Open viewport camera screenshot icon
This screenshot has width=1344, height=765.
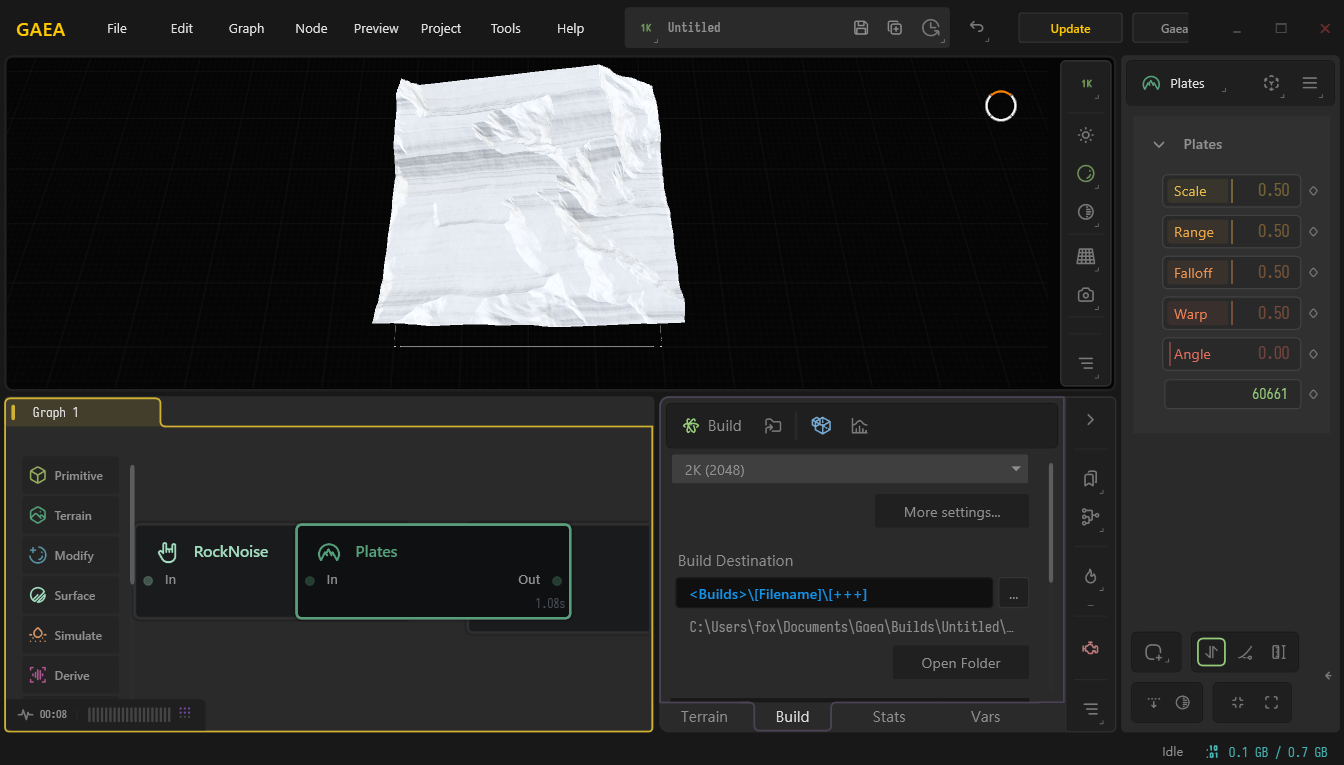pos(1085,295)
